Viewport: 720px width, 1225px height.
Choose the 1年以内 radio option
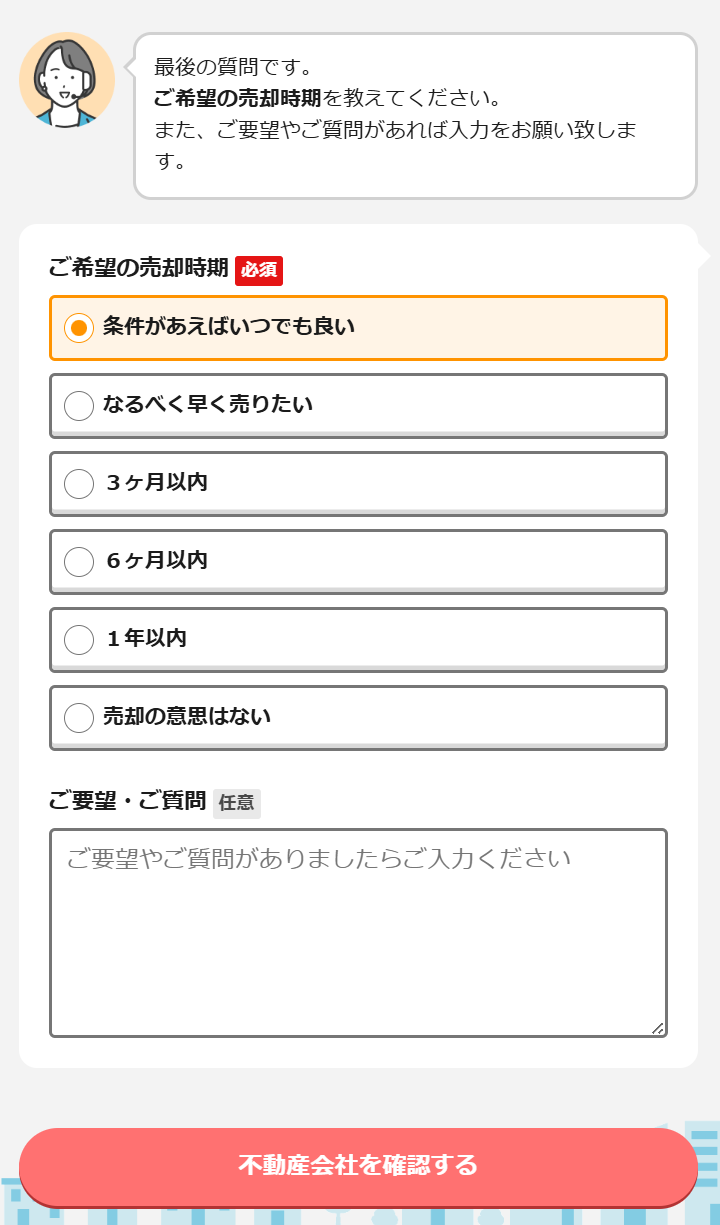[79, 640]
